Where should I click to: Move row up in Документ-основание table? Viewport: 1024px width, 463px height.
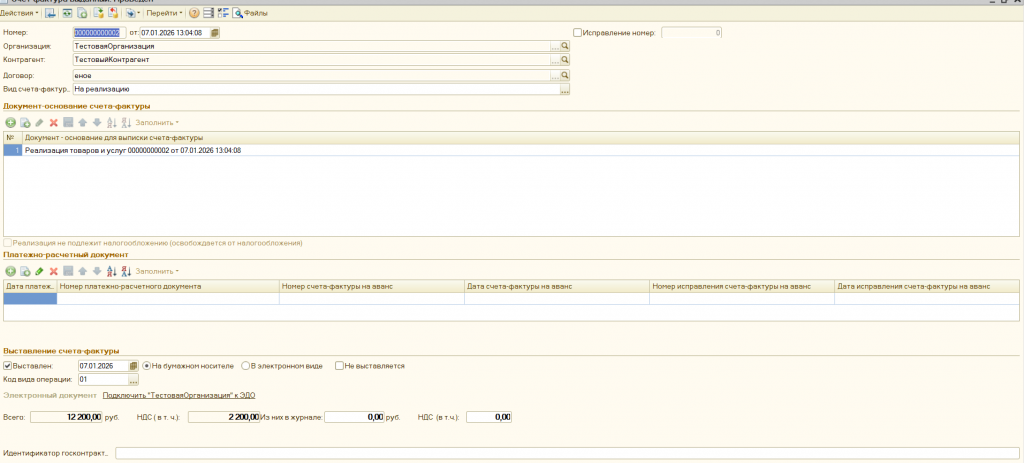82,123
